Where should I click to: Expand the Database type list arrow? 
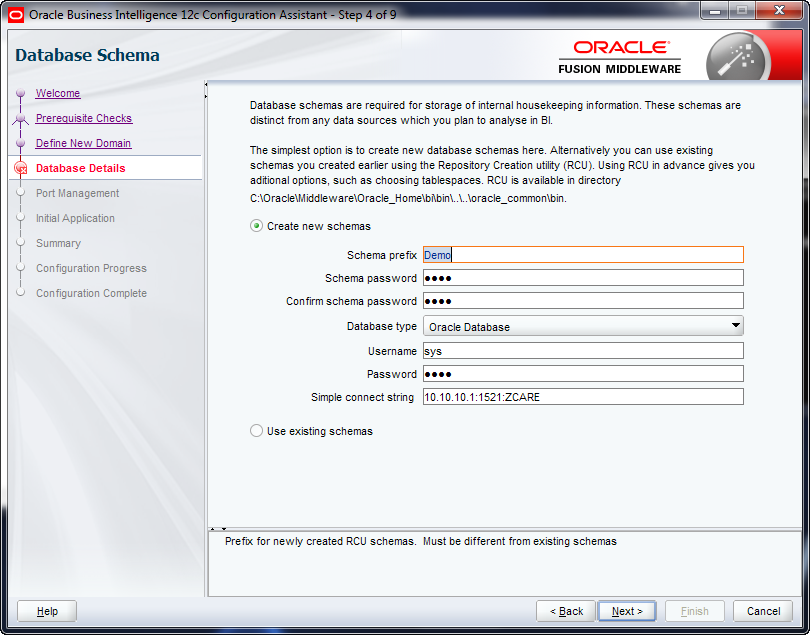click(736, 325)
